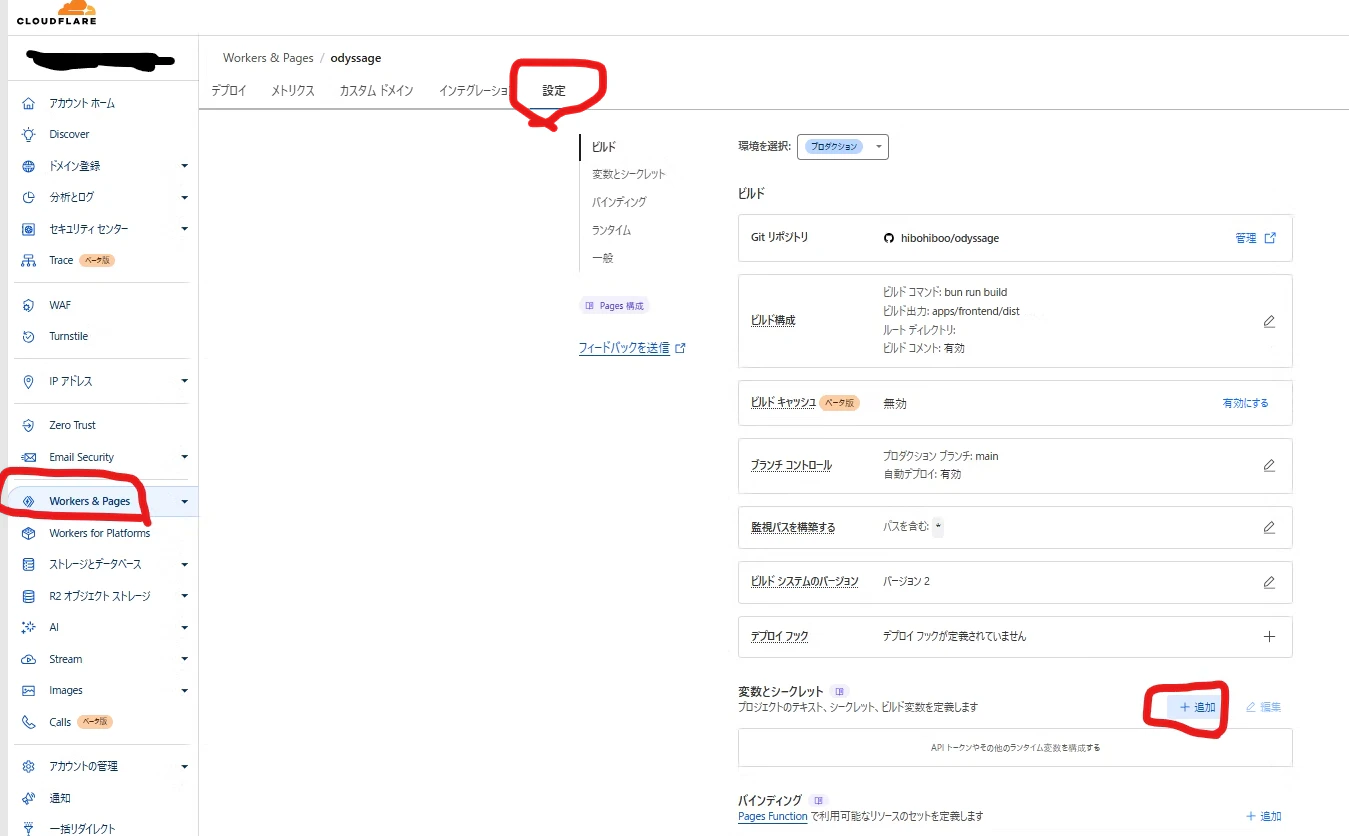Open the hibohiboo/odyssage repository name
Image resolution: width=1349 pixels, height=836 pixels.
948,238
